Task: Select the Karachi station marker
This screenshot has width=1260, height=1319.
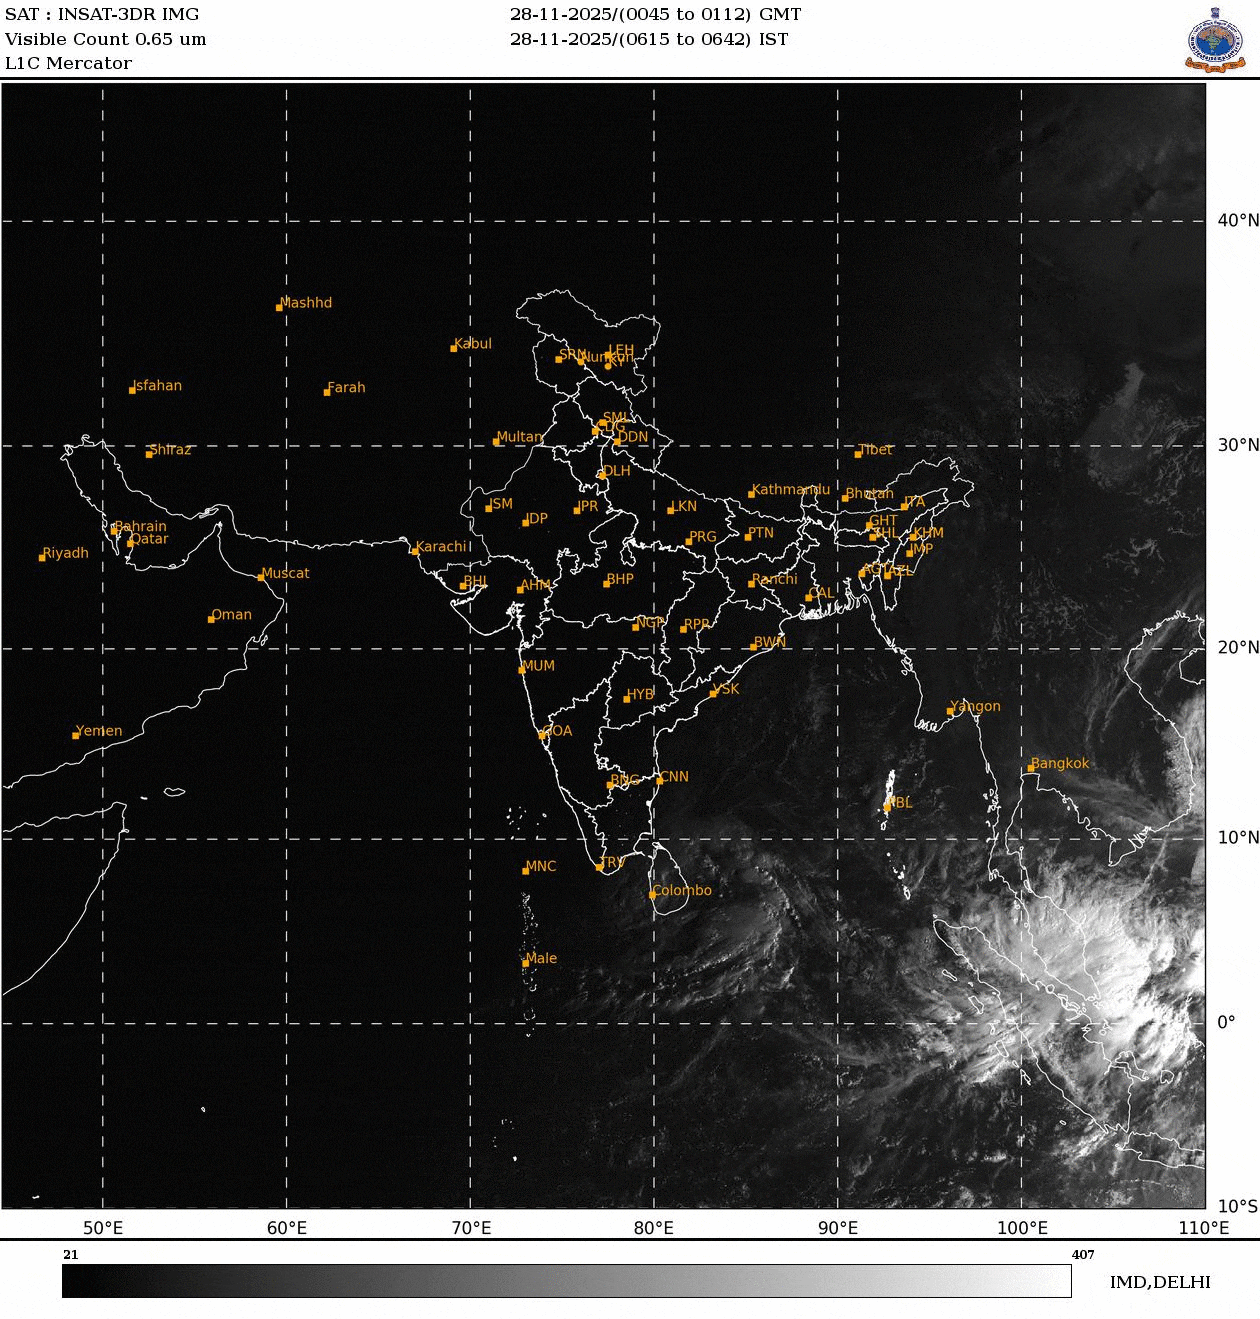Action: (x=415, y=549)
